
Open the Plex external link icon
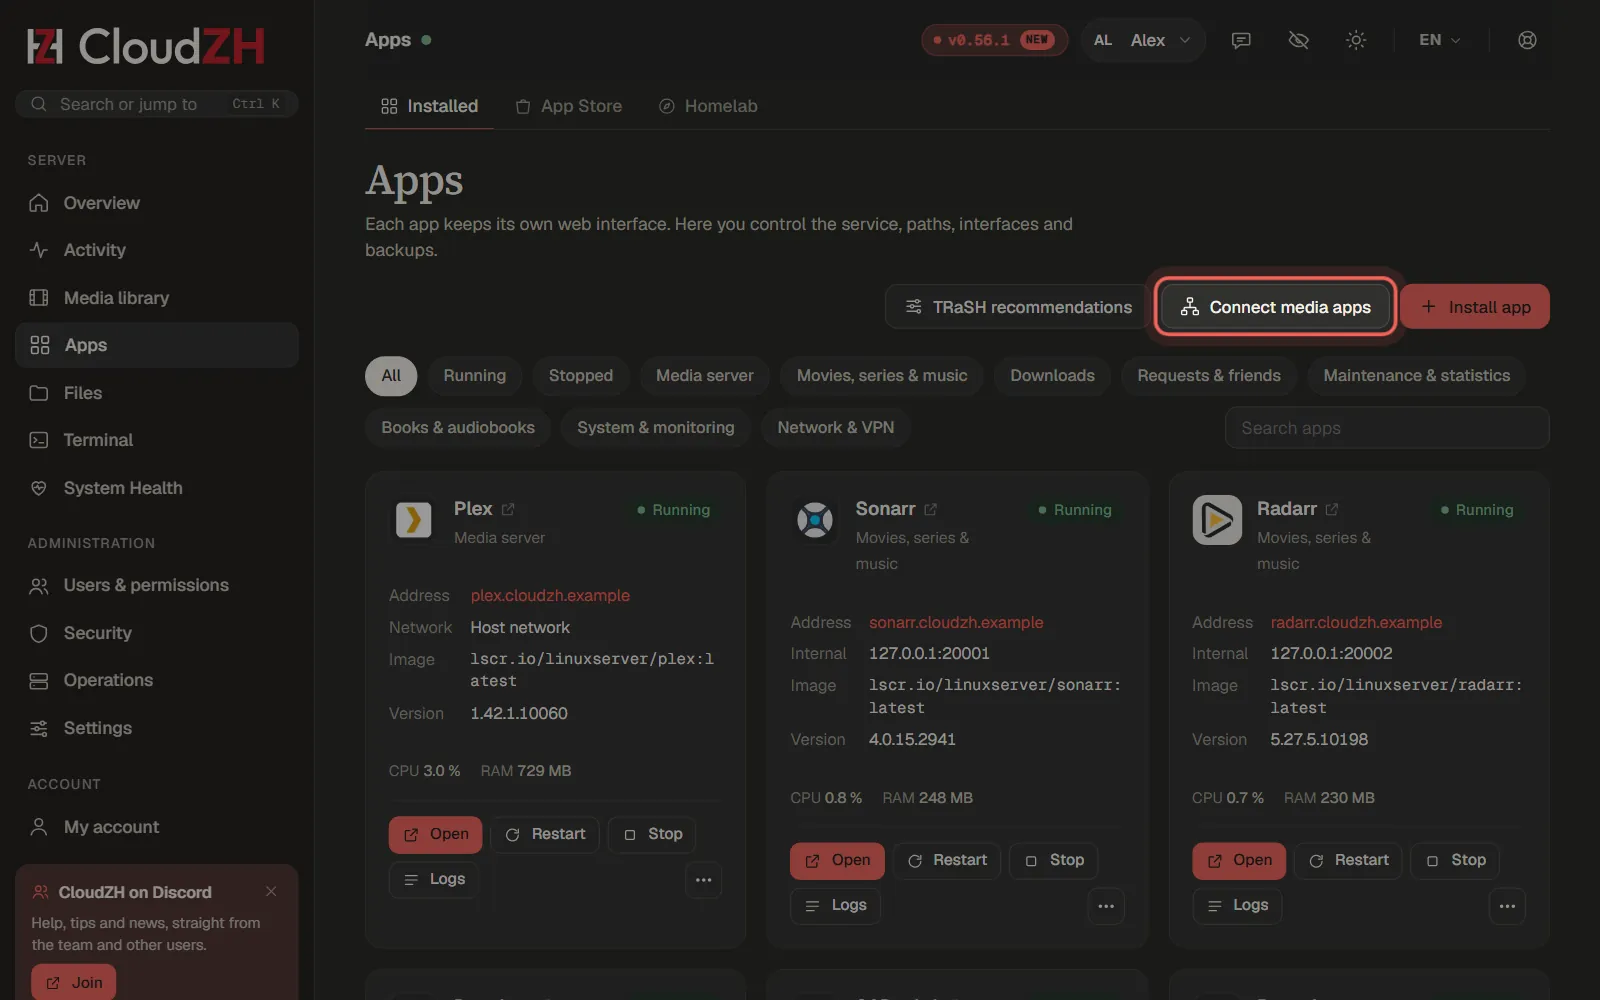(508, 509)
